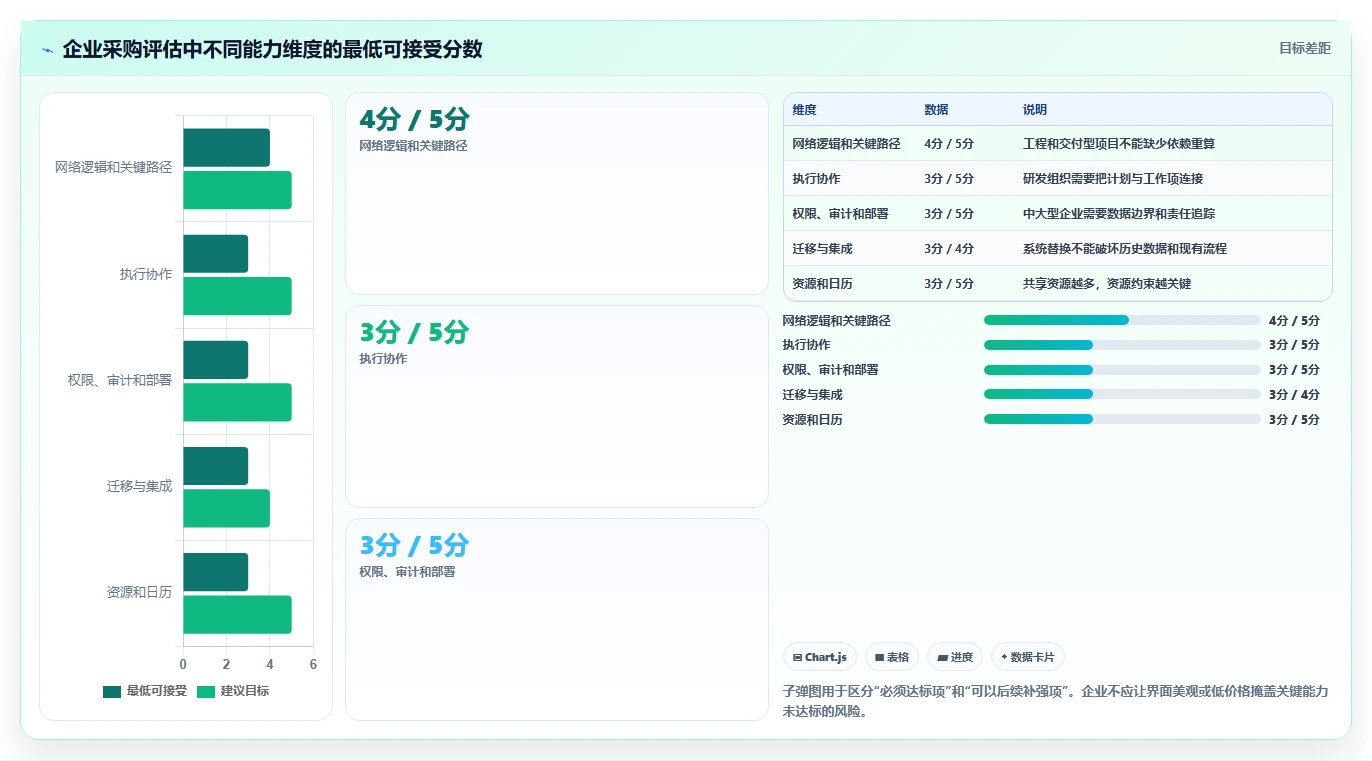
Task: Click the 迁移与集成 label on the chart axis
Action: click(x=139, y=486)
